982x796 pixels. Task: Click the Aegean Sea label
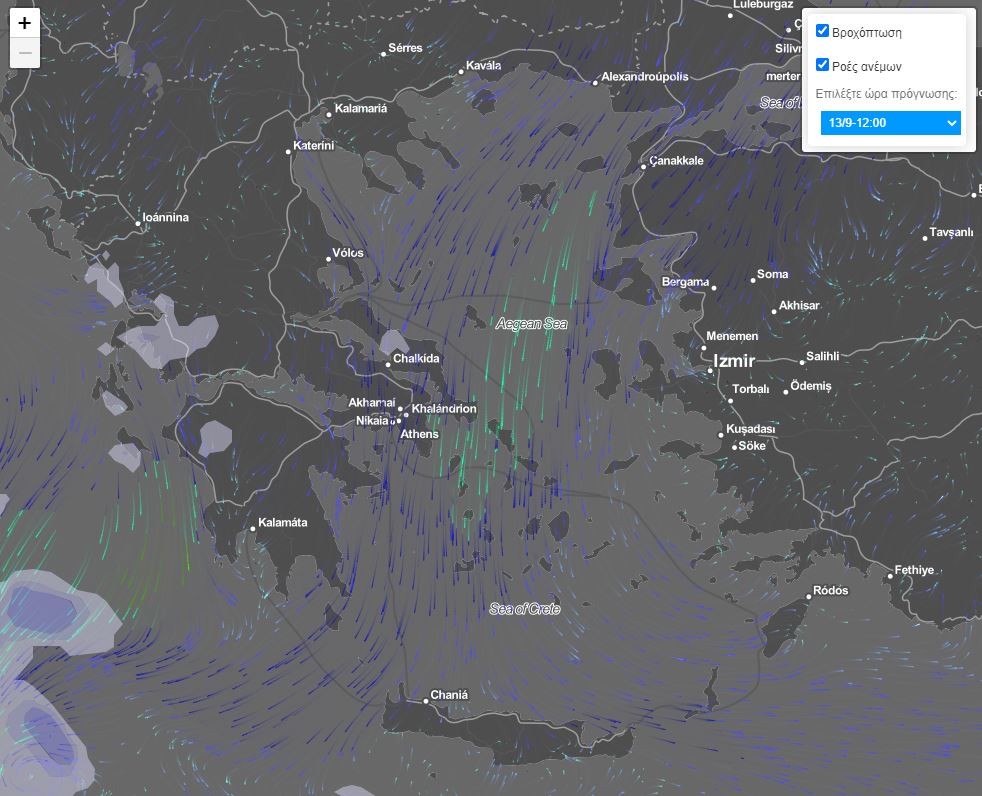(x=531, y=324)
